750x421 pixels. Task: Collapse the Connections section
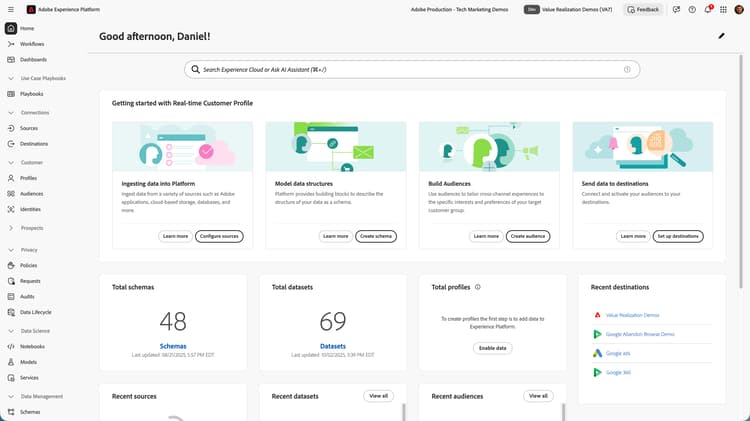coord(11,112)
